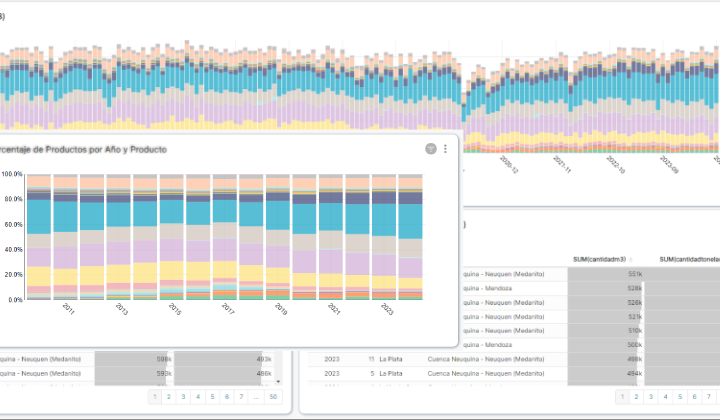Click 2023 year cell in month 5 row
Screen dimensions: 720x420
[332, 373]
